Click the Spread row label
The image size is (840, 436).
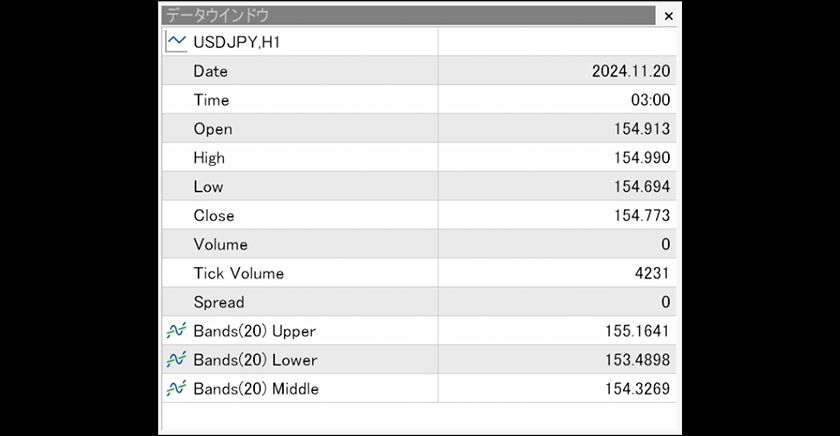[x=219, y=302]
